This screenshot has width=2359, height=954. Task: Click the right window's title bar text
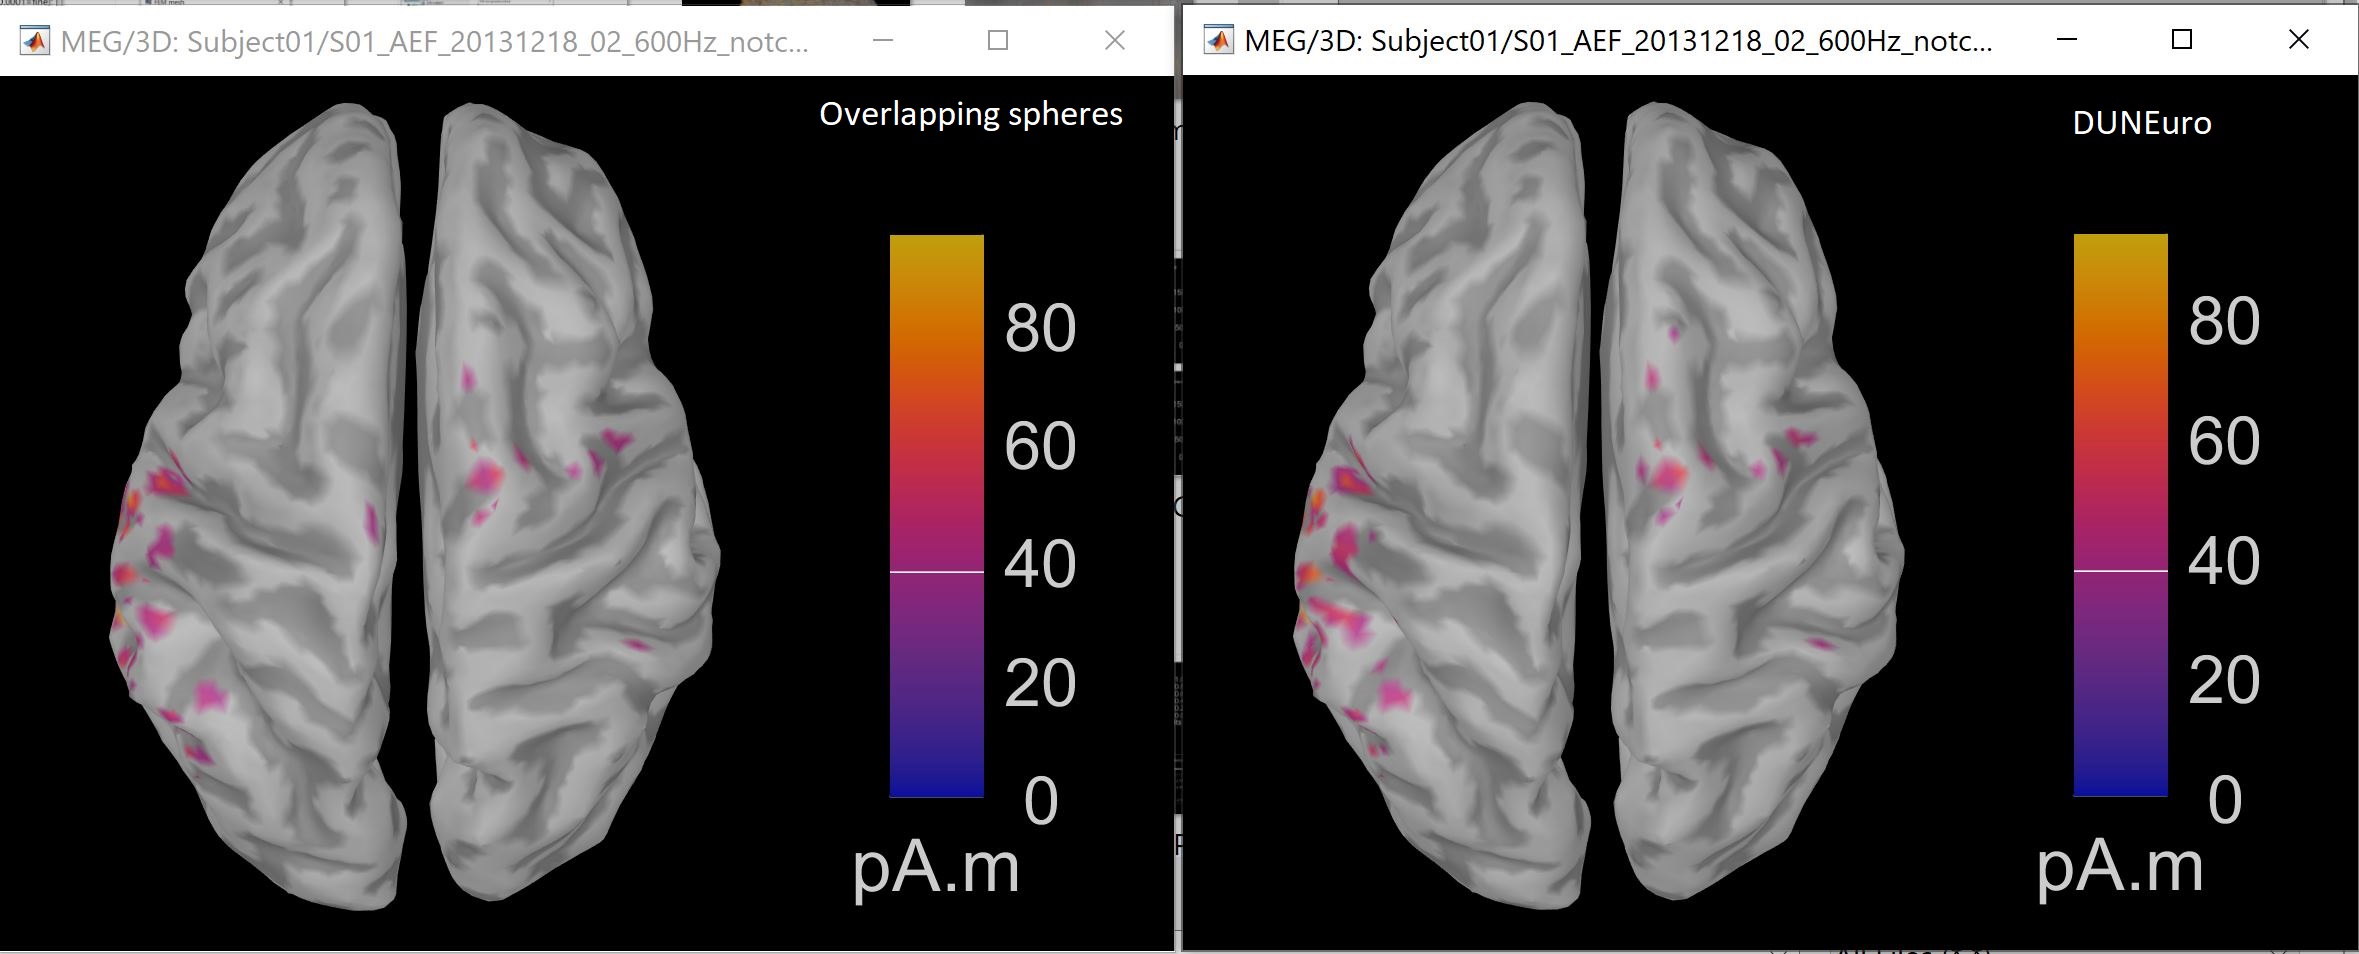(x=1617, y=42)
